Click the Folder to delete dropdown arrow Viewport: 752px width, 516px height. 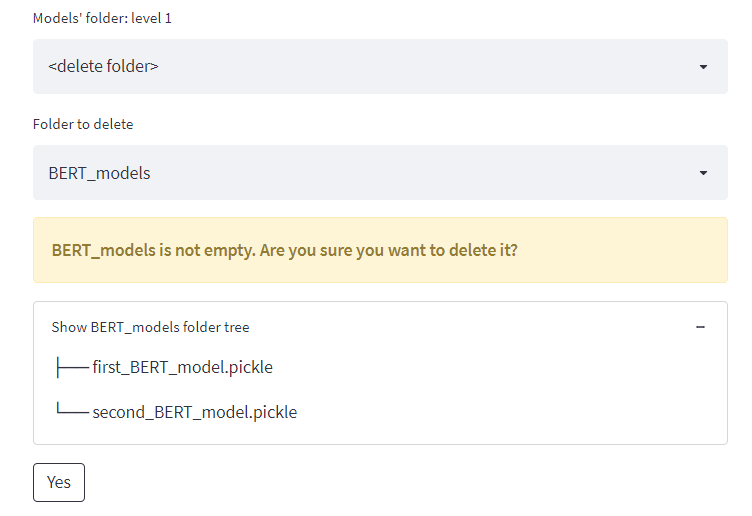point(703,173)
